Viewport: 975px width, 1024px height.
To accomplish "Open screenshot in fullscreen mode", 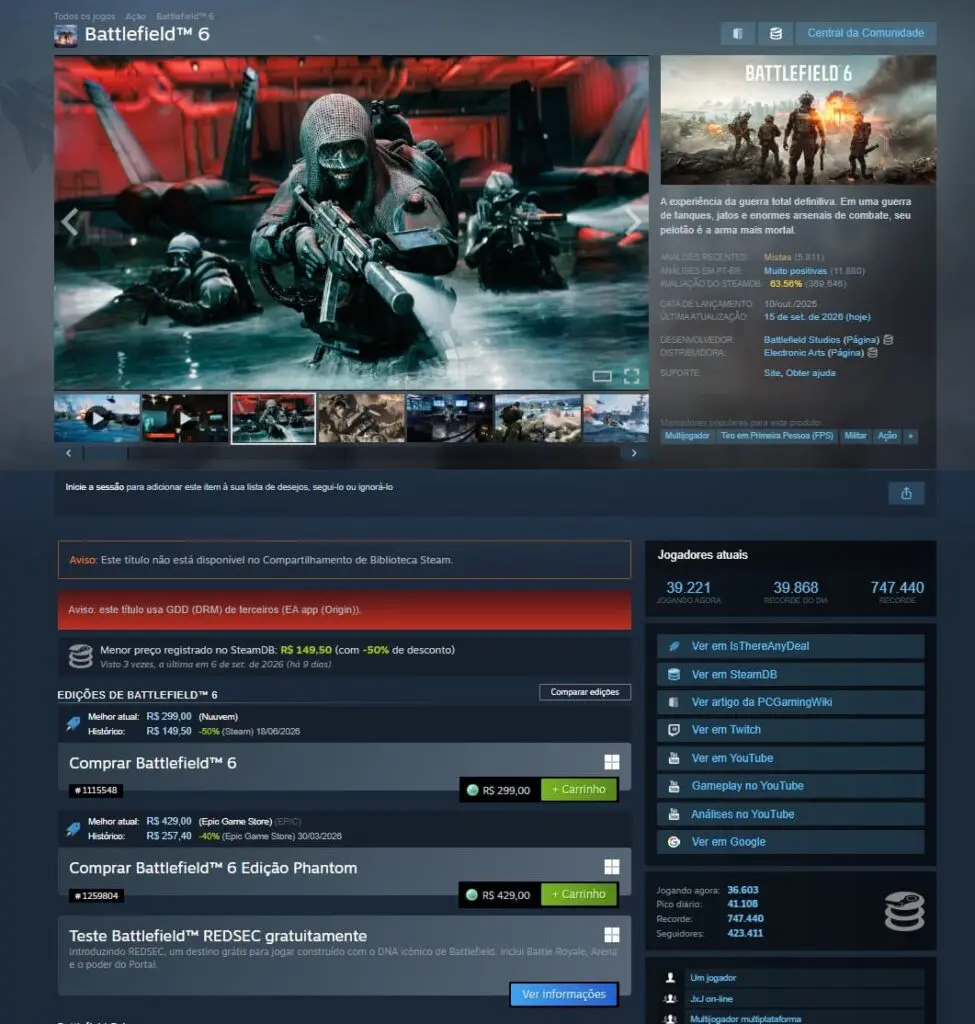I will point(631,376).
